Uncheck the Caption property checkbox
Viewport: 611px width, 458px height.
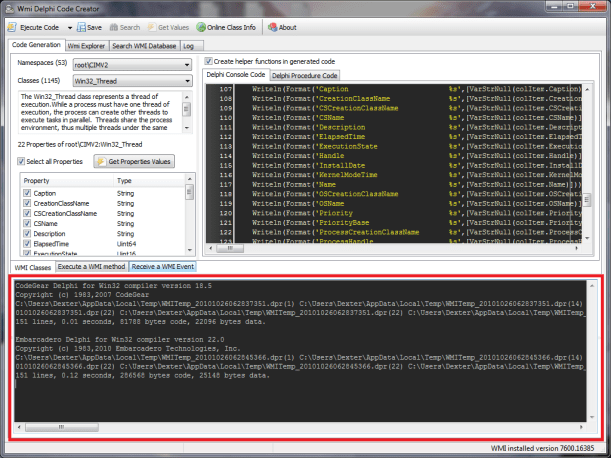[x=27, y=192]
